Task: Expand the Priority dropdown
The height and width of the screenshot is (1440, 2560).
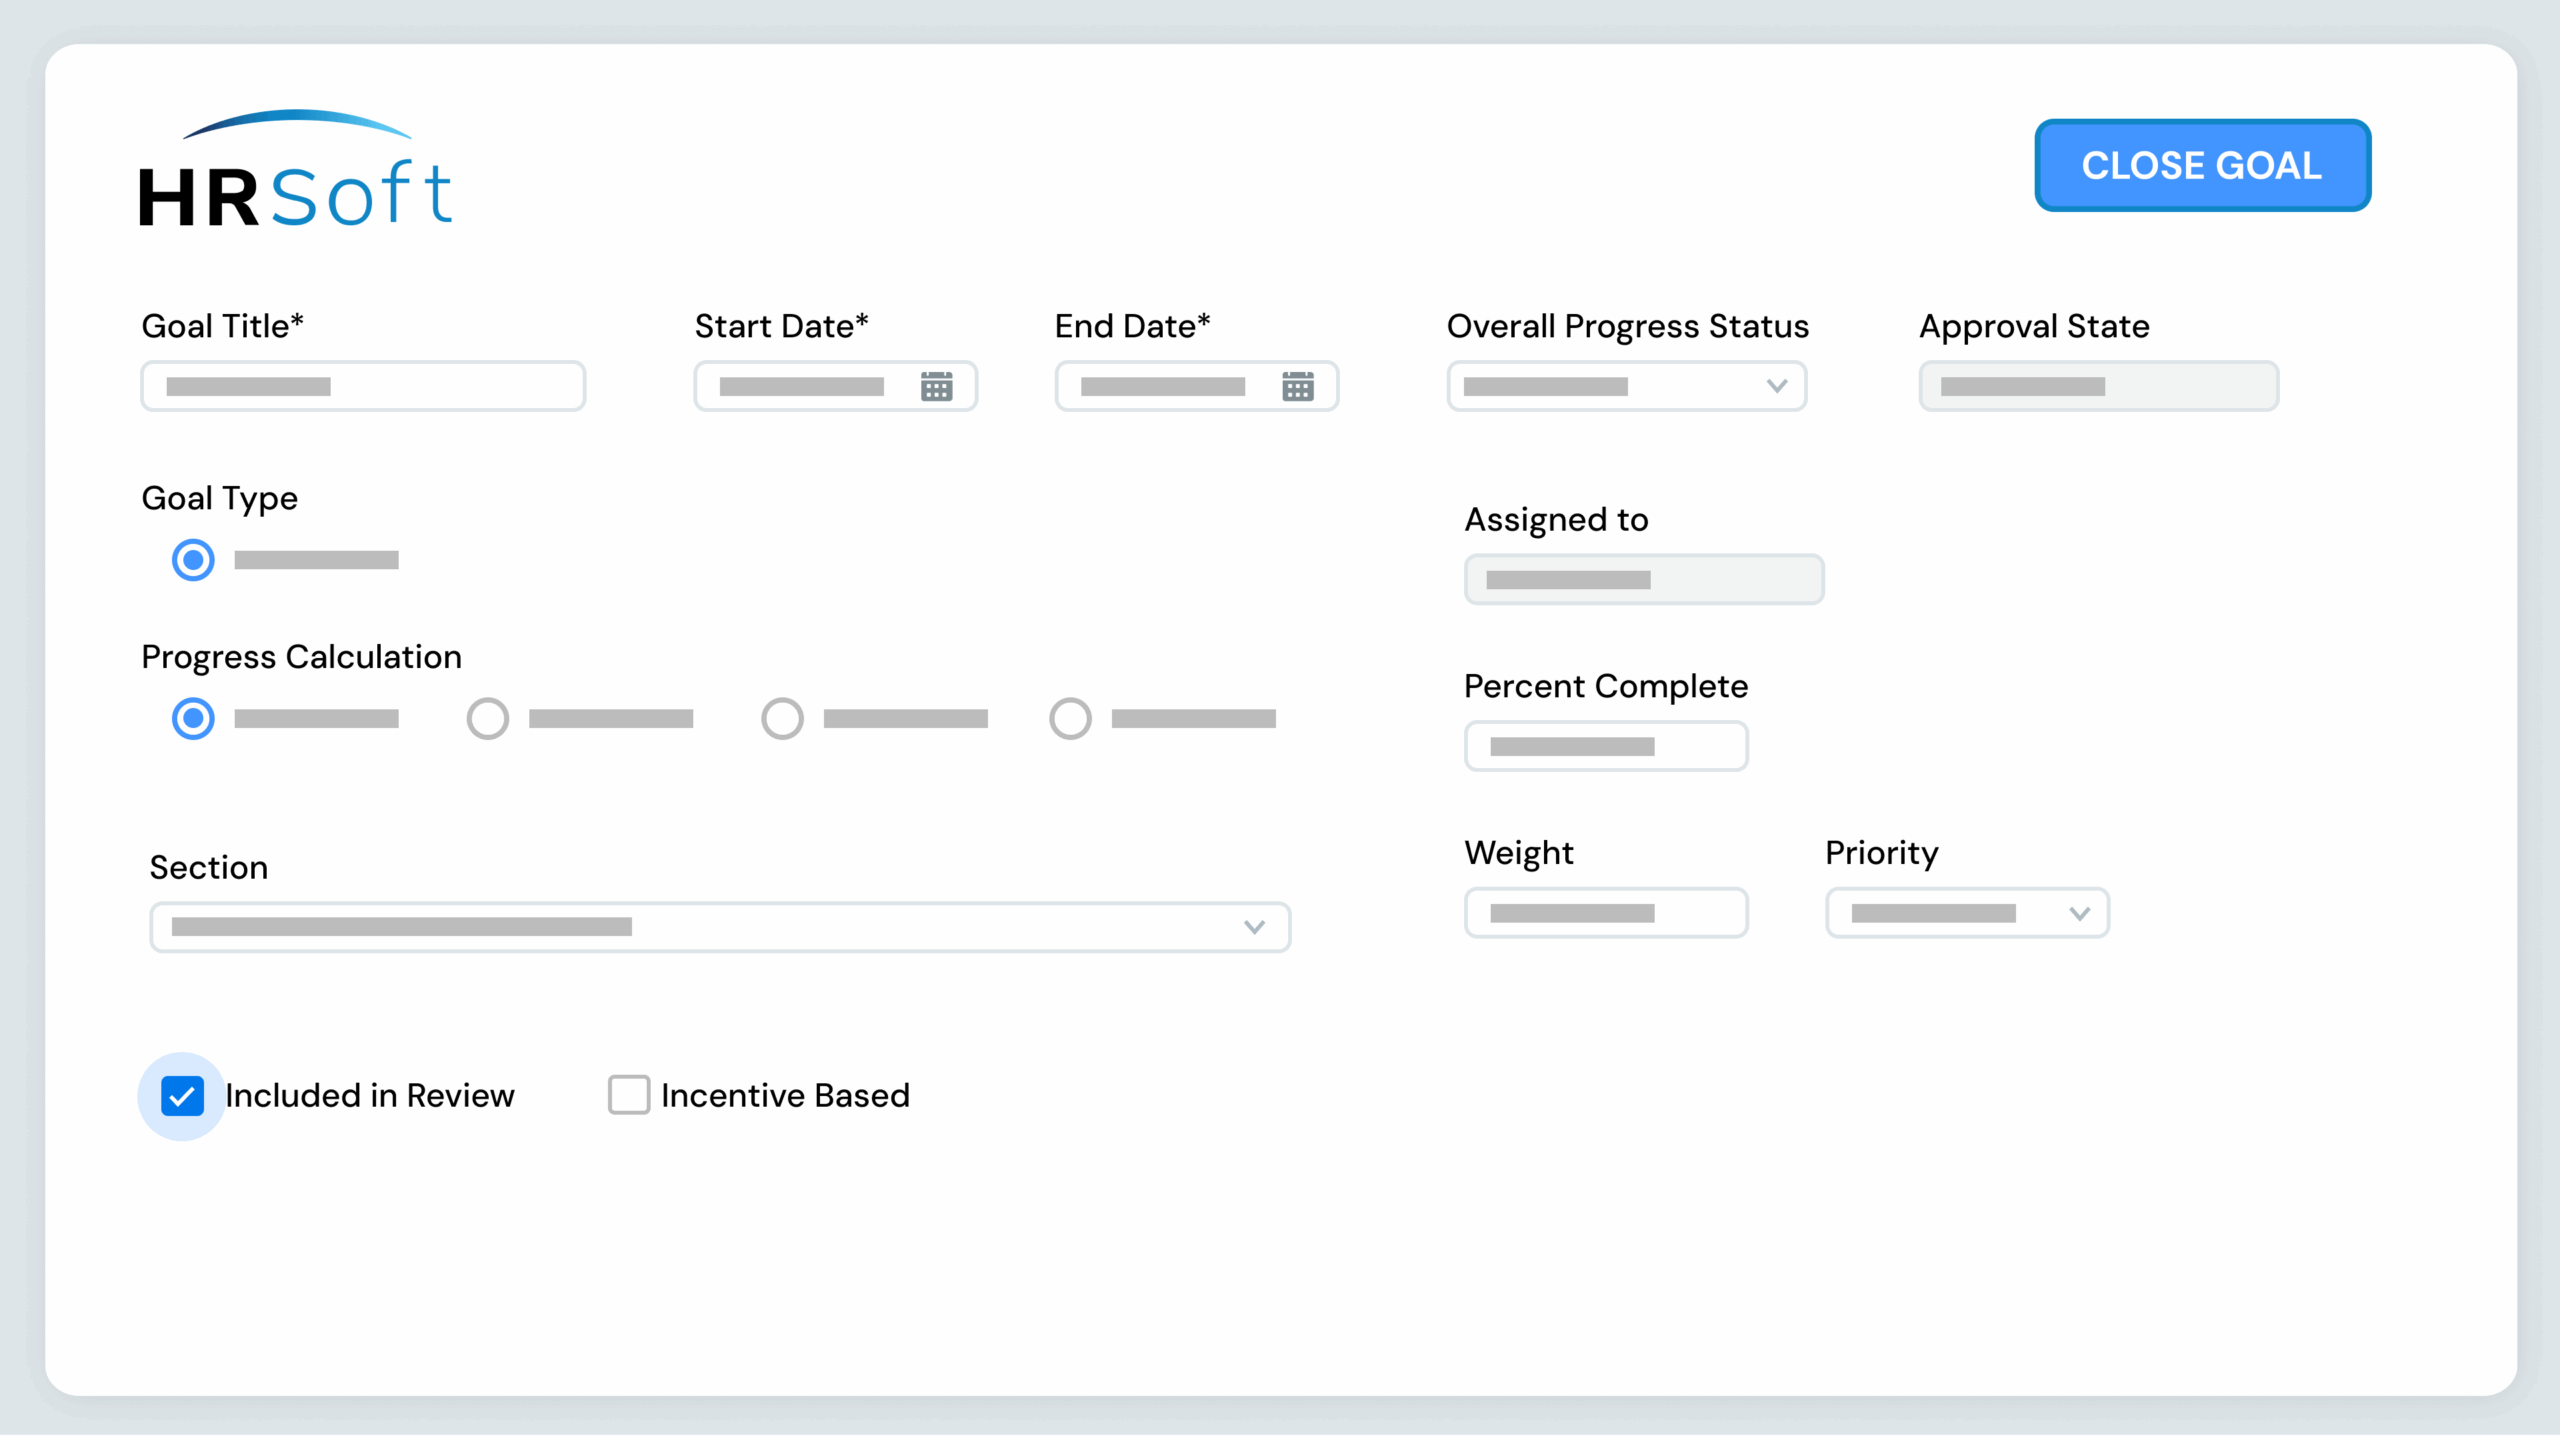Action: pos(1967,913)
